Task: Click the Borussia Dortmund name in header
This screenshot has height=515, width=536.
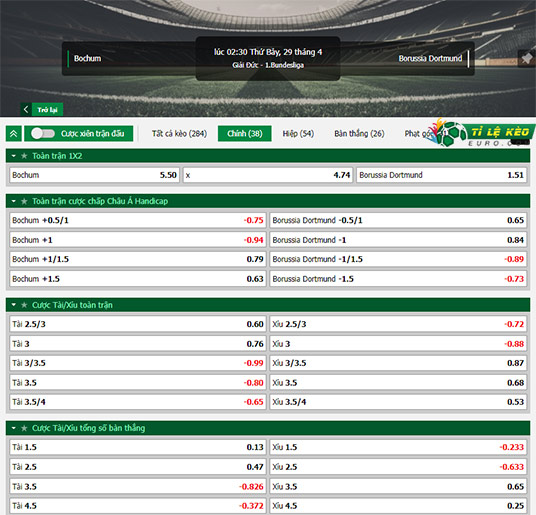Action: tap(430, 58)
